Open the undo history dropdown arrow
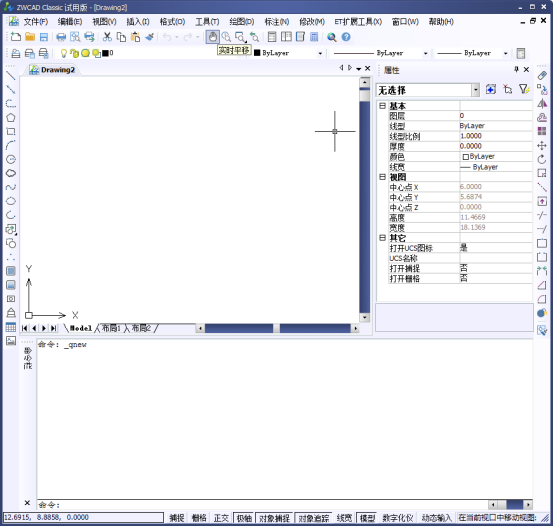 coord(177,37)
